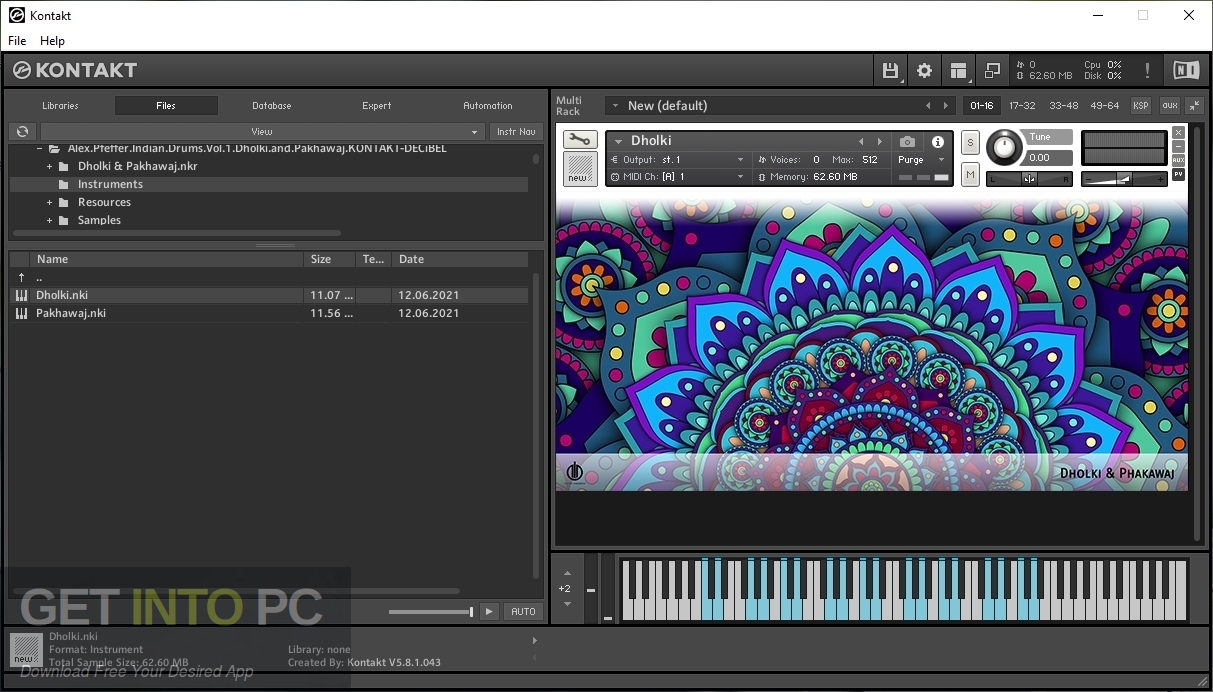Open the Workspace layout panel icon
Viewport: 1213px width, 692px height.
(x=959, y=70)
